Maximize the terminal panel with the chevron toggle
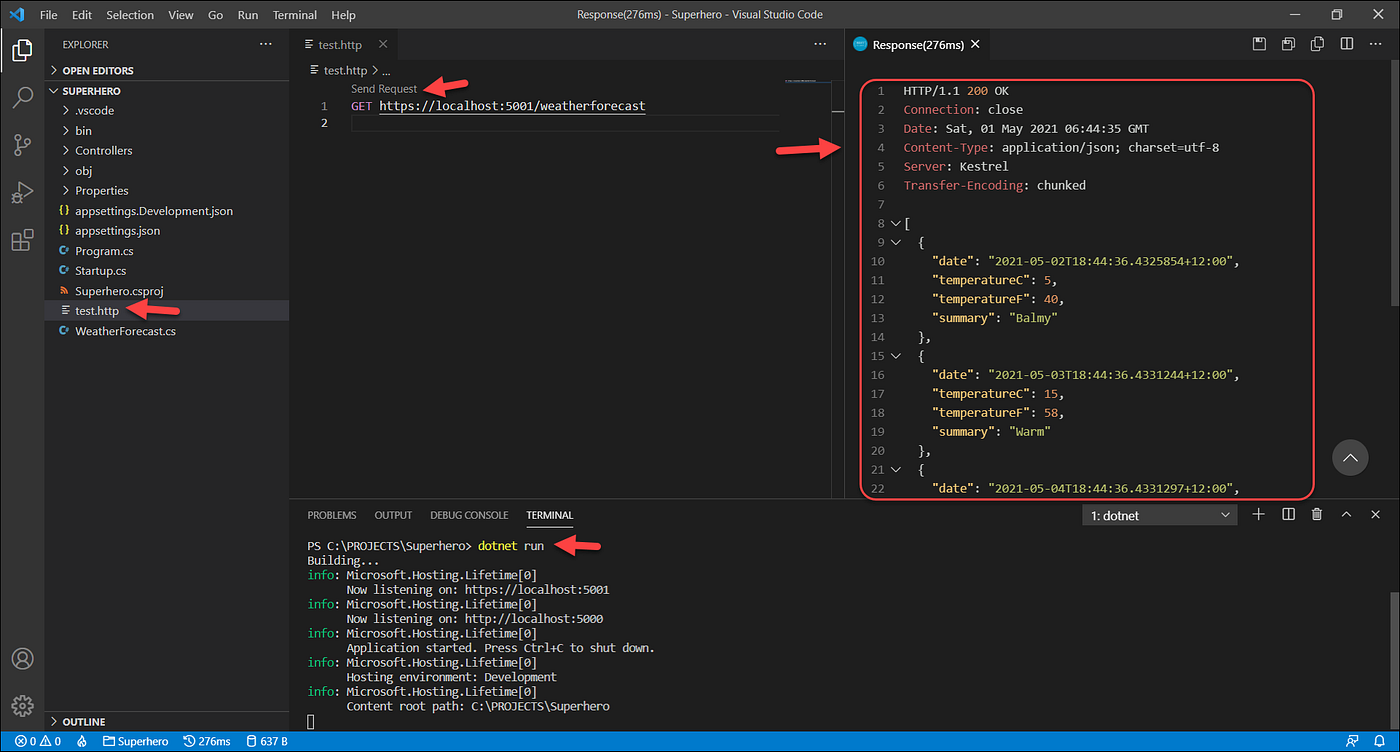The width and height of the screenshot is (1400, 752). click(x=1346, y=513)
